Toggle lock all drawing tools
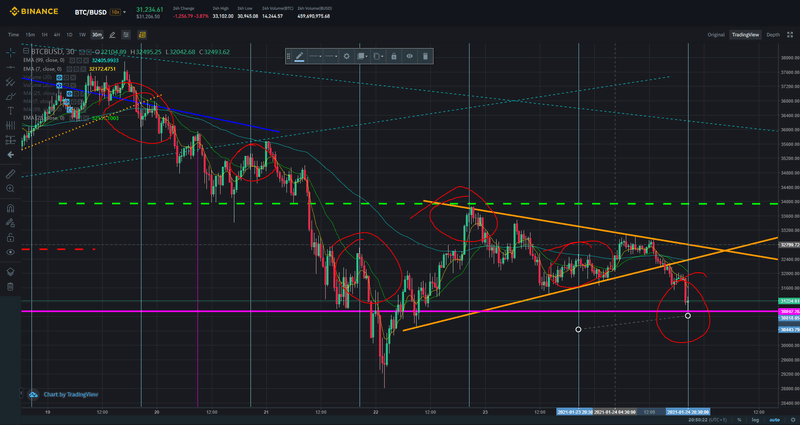Viewport: 800px width, 425px height. coord(10,237)
